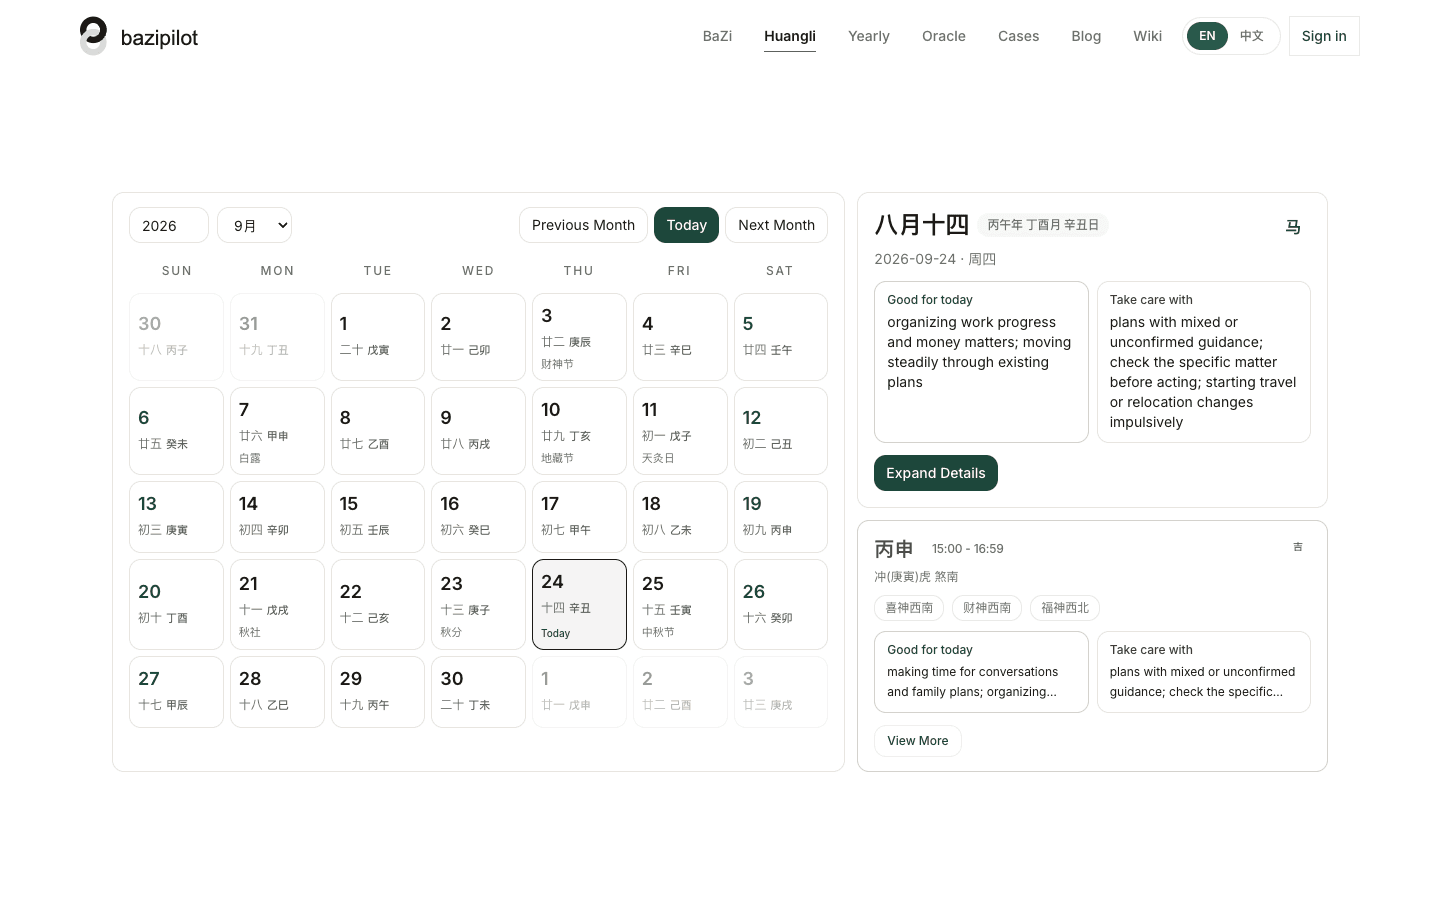Click the day's Take care with card
The width and height of the screenshot is (1440, 900).
[1204, 362]
